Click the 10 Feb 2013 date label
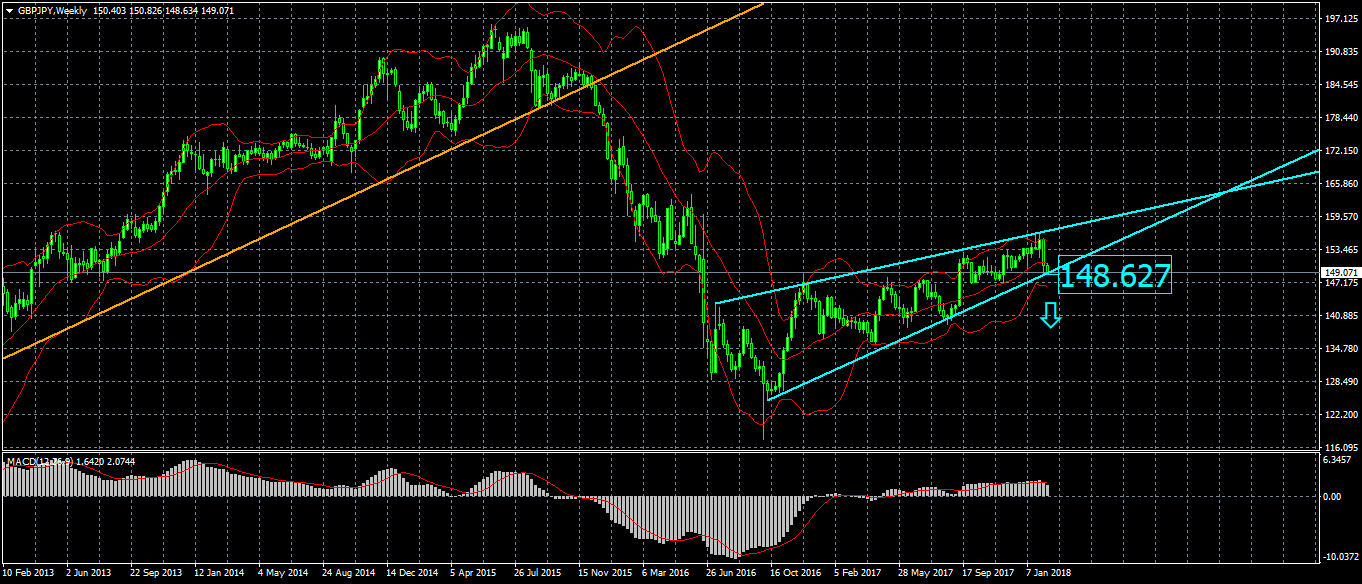This screenshot has height=584, width=1362. pos(28,574)
